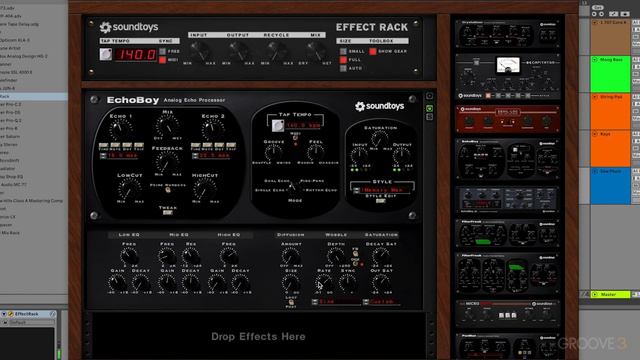The width and height of the screenshot is (640, 360).
Task: Flip the Diffusion Loop/Post switch
Action: coord(291,302)
